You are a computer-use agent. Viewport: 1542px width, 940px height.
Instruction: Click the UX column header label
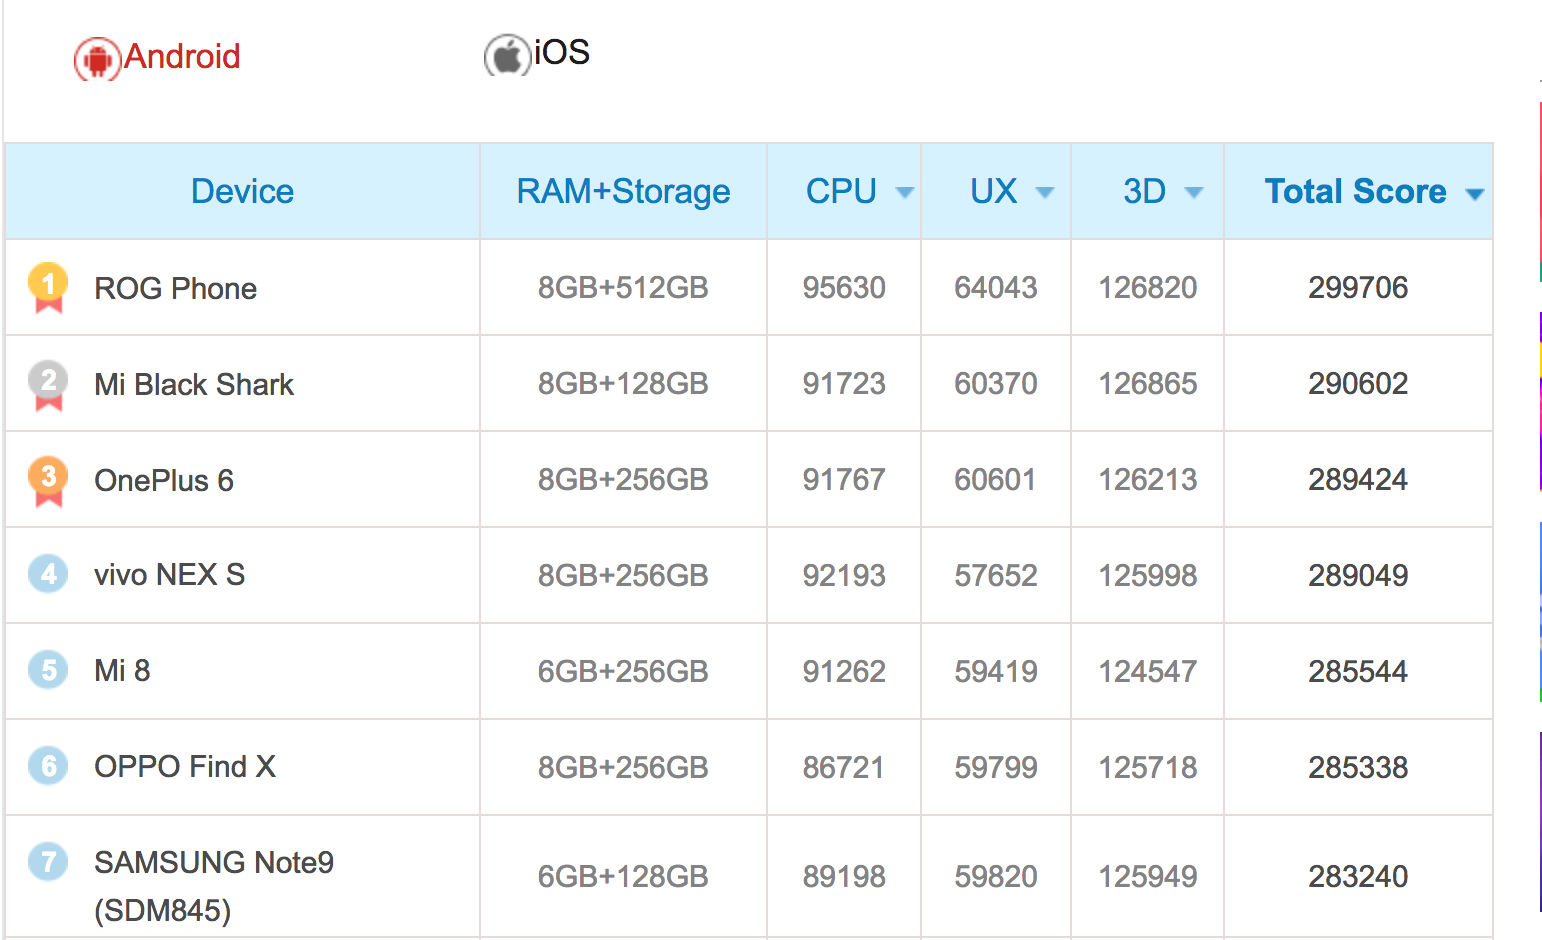point(993,191)
